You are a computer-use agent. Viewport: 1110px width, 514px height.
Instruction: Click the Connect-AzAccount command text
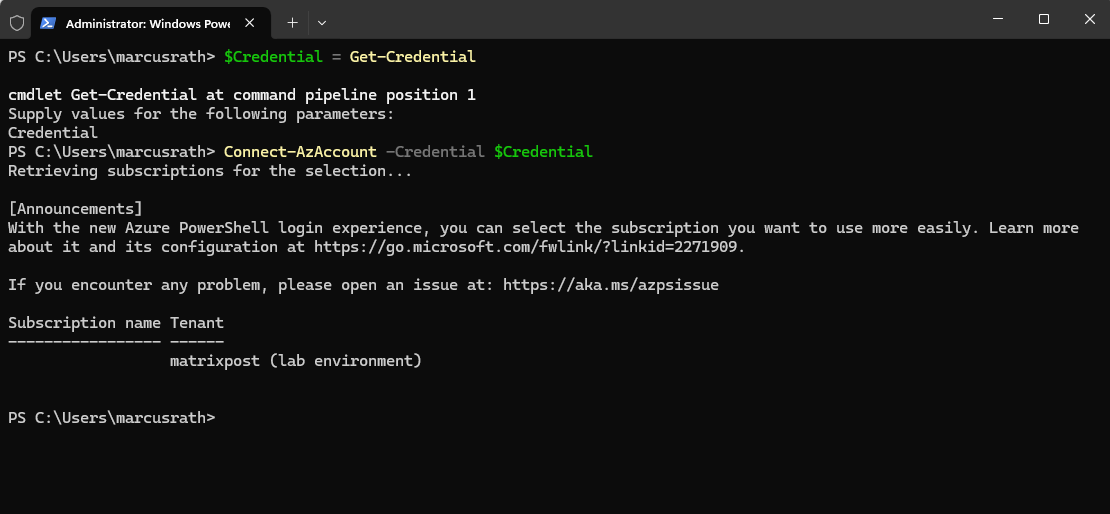pyautogui.click(x=300, y=152)
